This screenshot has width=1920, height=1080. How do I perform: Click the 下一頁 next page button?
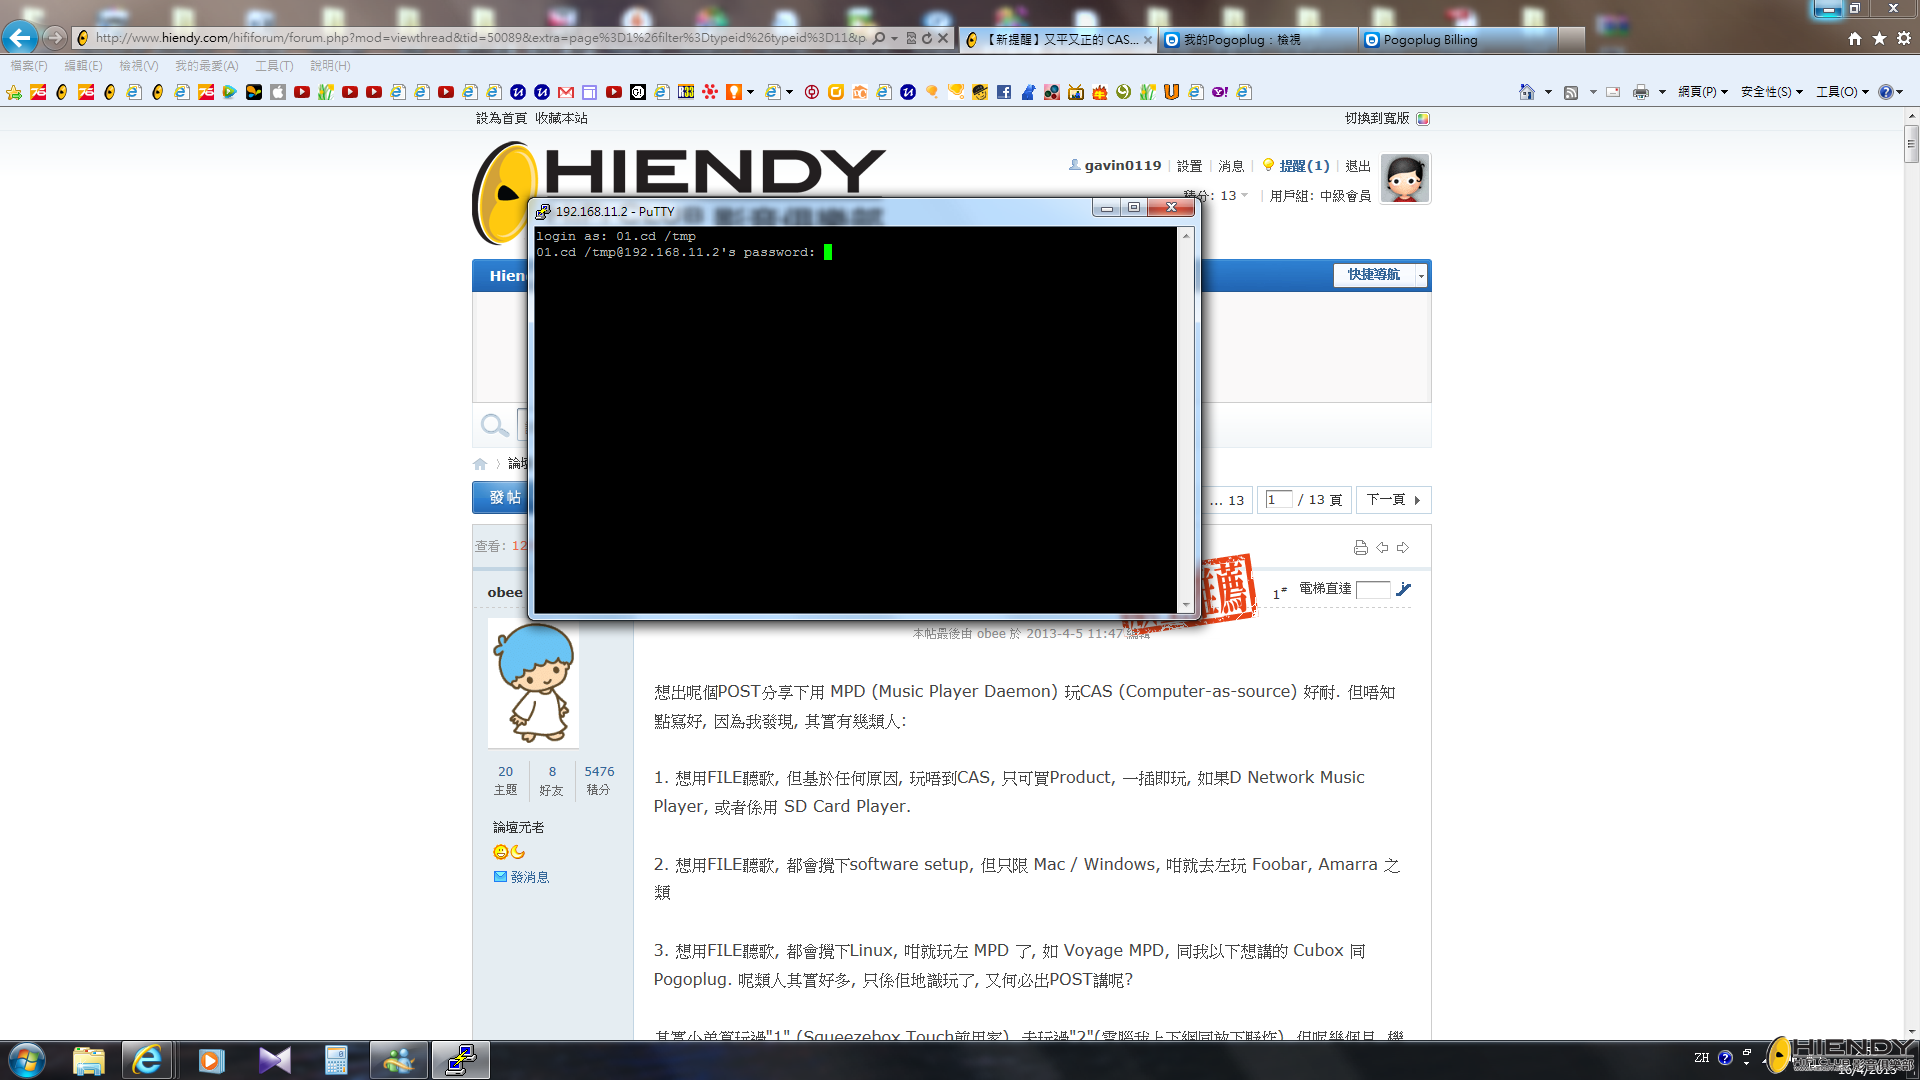point(1393,499)
